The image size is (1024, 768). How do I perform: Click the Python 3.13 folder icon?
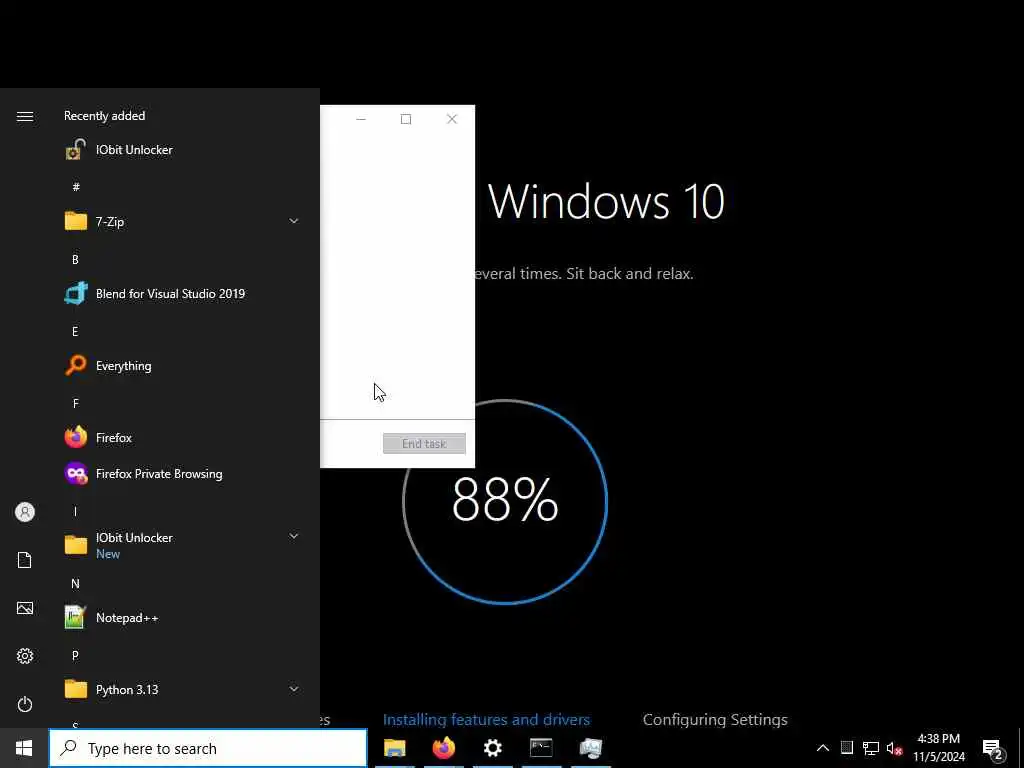tap(76, 689)
